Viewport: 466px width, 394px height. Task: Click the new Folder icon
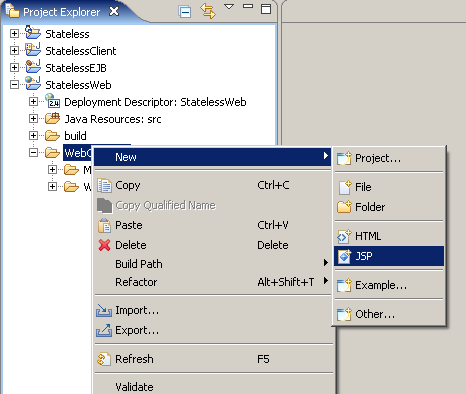point(344,207)
